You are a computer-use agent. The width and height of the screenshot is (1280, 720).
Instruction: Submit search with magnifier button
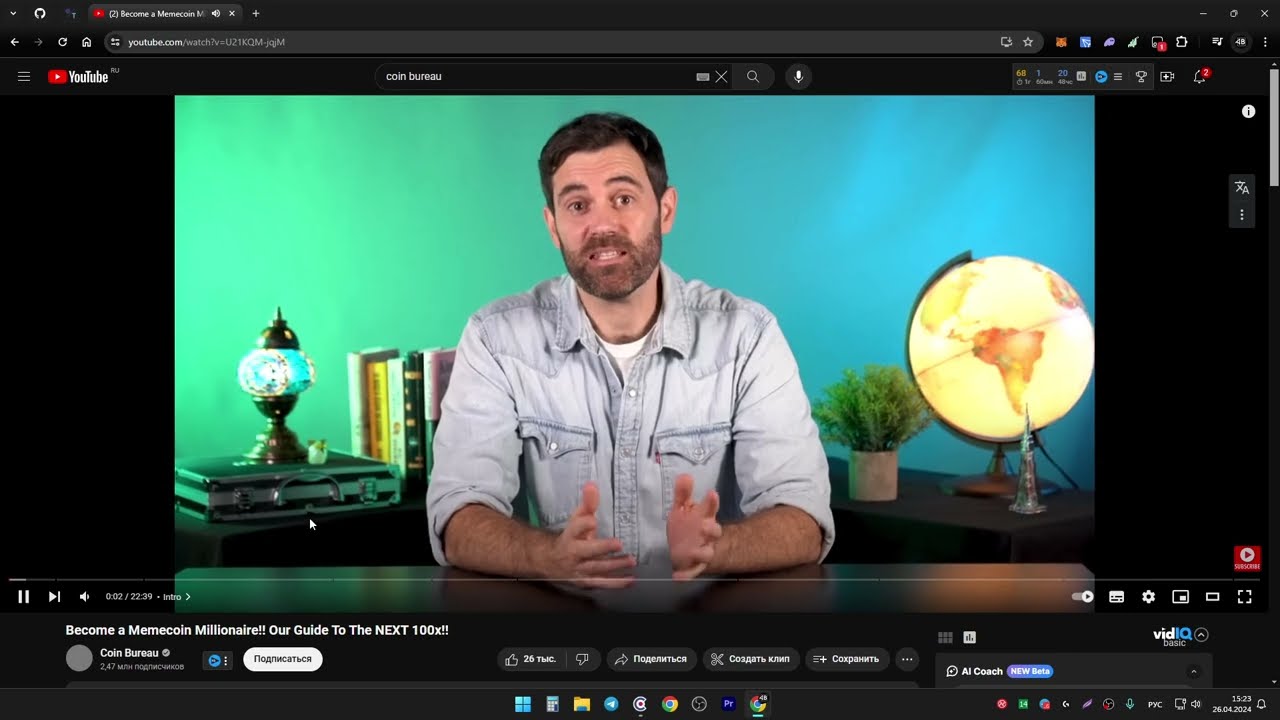pyautogui.click(x=753, y=76)
